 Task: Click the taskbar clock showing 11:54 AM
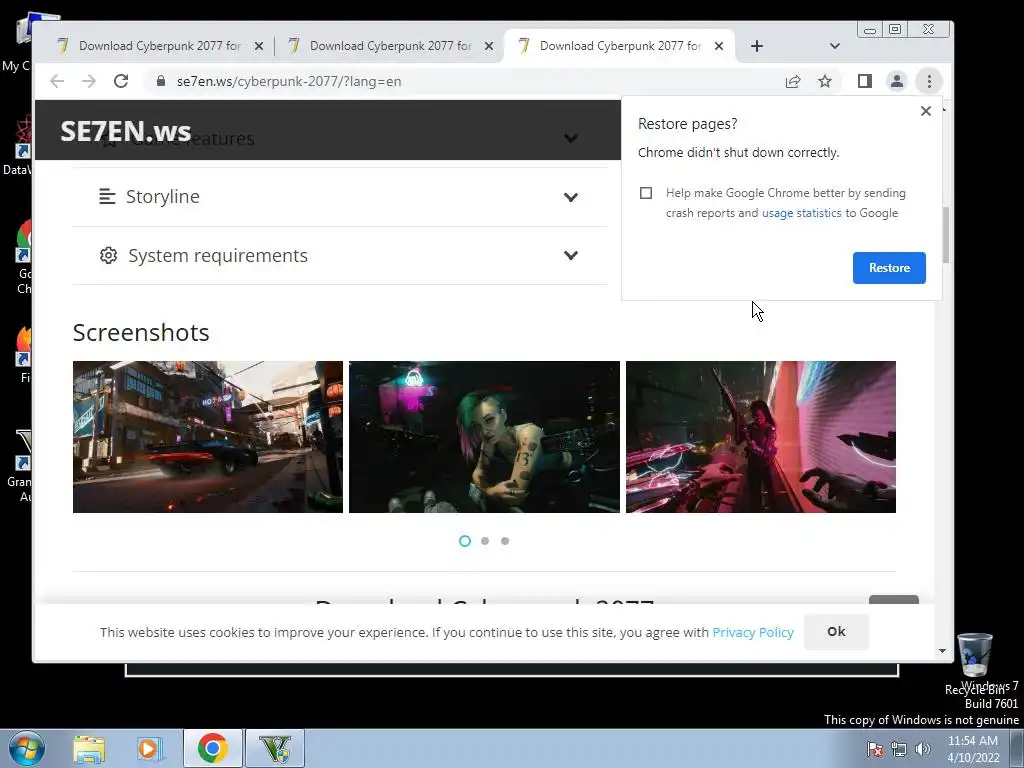click(x=973, y=749)
